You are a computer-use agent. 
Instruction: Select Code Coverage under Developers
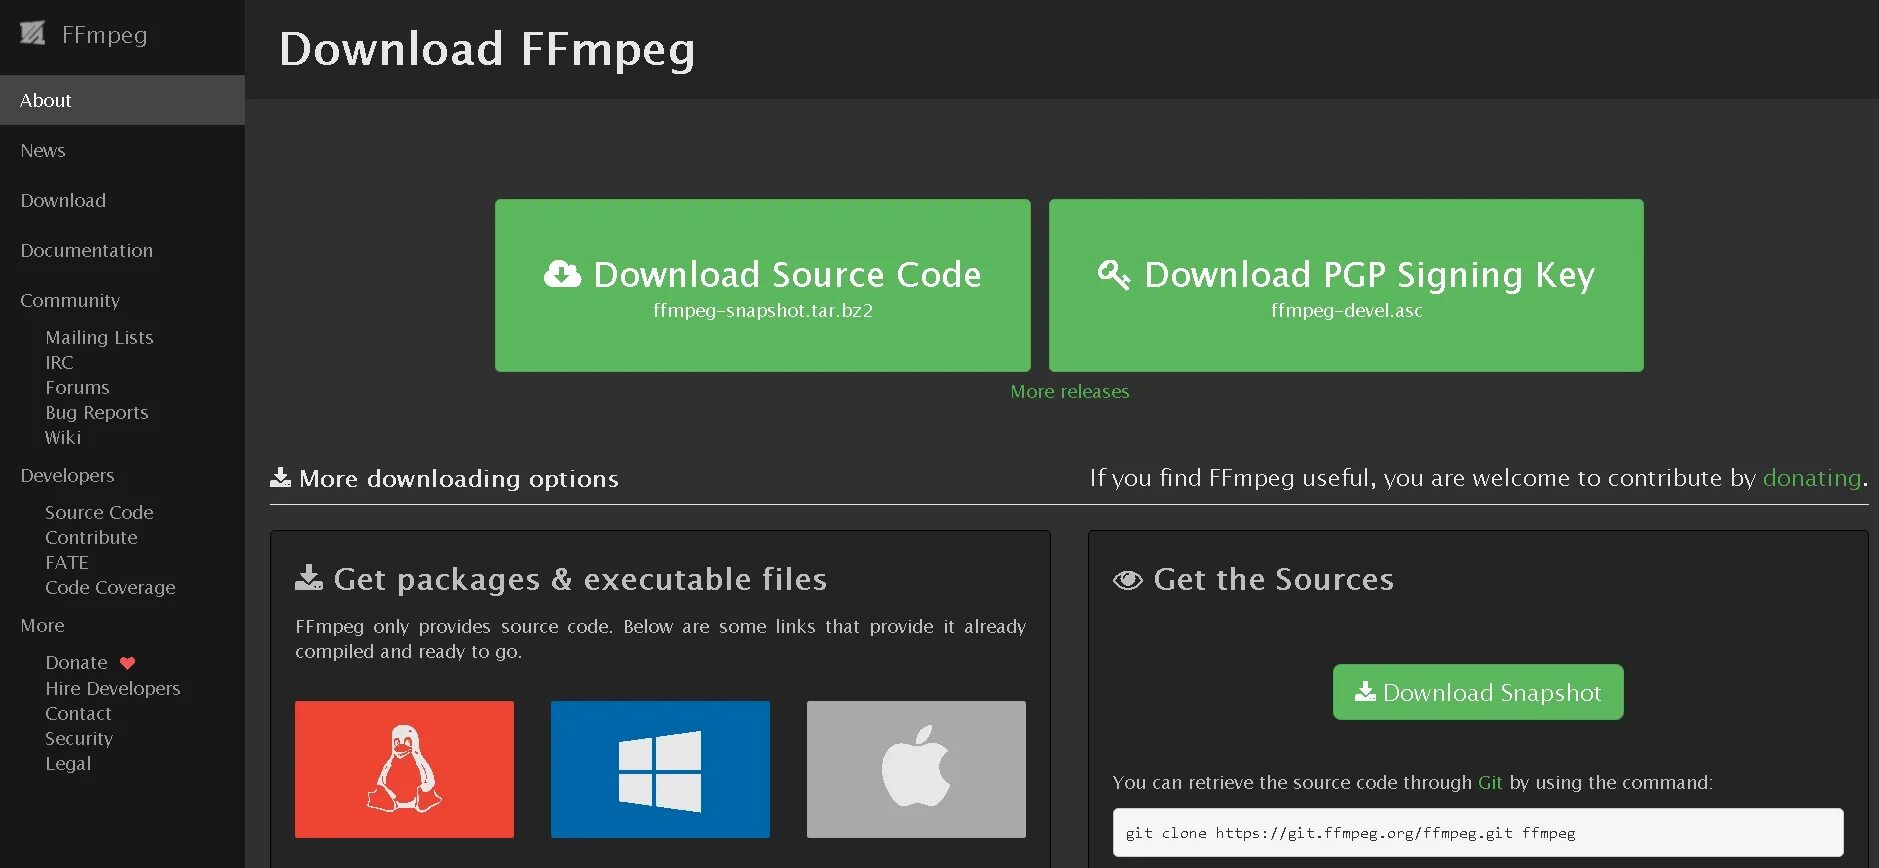tap(110, 587)
